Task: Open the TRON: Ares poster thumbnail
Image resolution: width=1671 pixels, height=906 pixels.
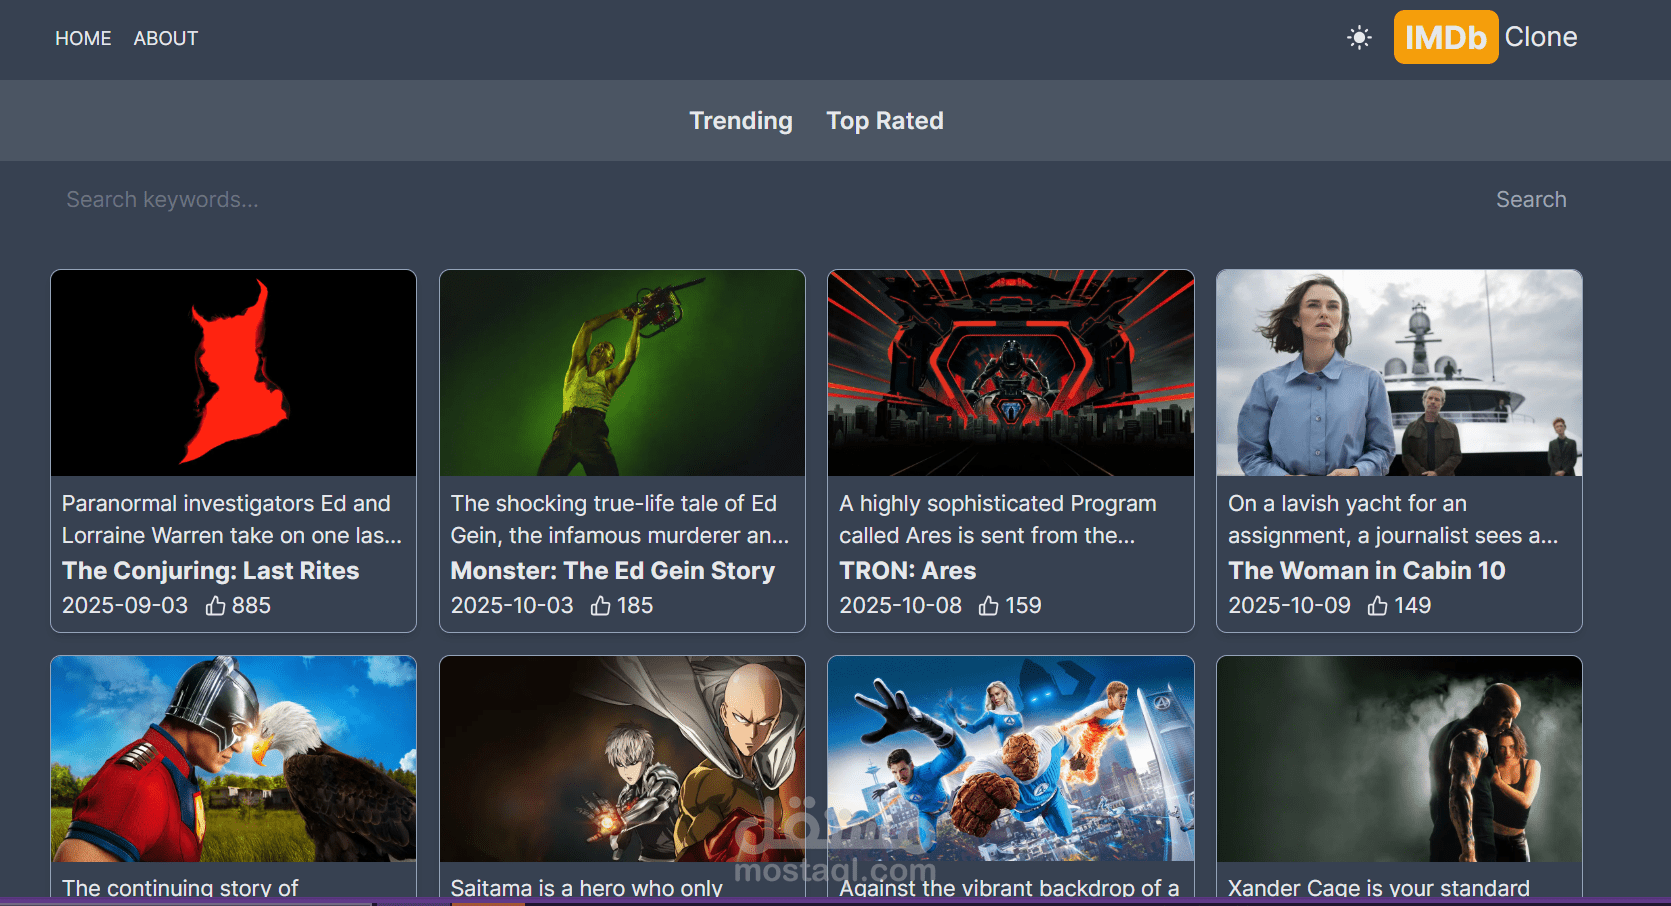Action: [1011, 373]
